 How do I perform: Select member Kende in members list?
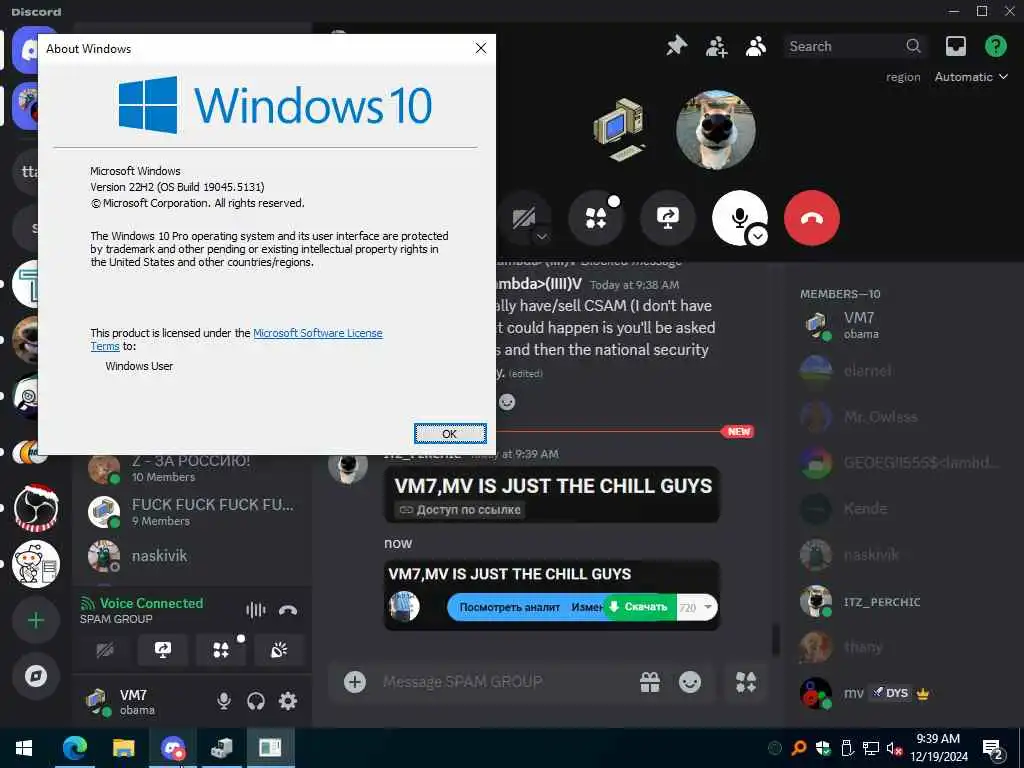tap(901, 509)
